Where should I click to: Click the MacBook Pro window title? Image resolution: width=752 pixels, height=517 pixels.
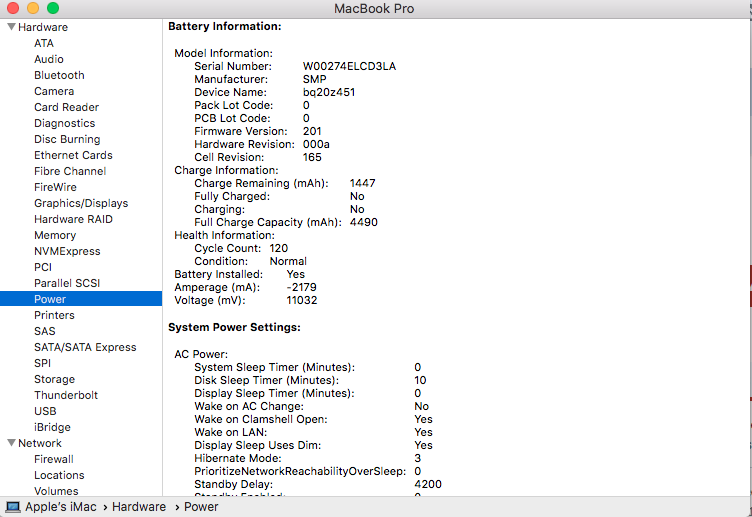pyautogui.click(x=374, y=9)
